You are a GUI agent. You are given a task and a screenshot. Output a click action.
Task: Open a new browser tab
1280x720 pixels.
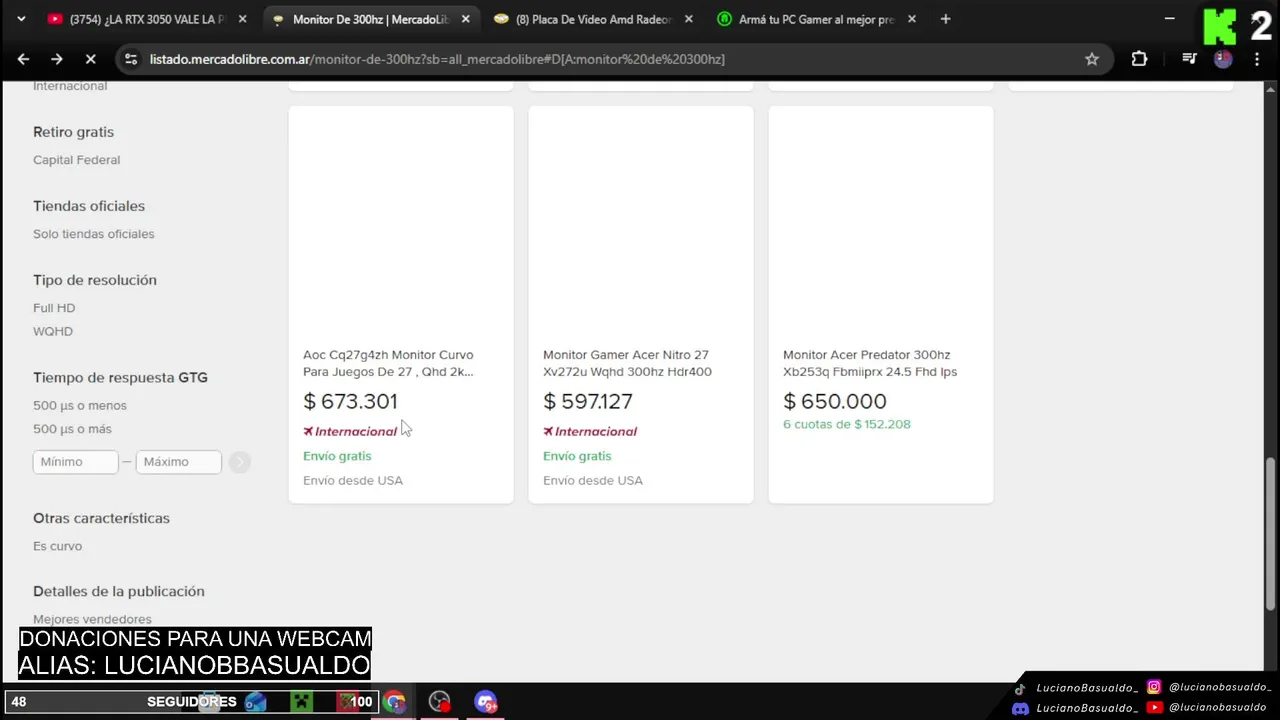click(945, 19)
